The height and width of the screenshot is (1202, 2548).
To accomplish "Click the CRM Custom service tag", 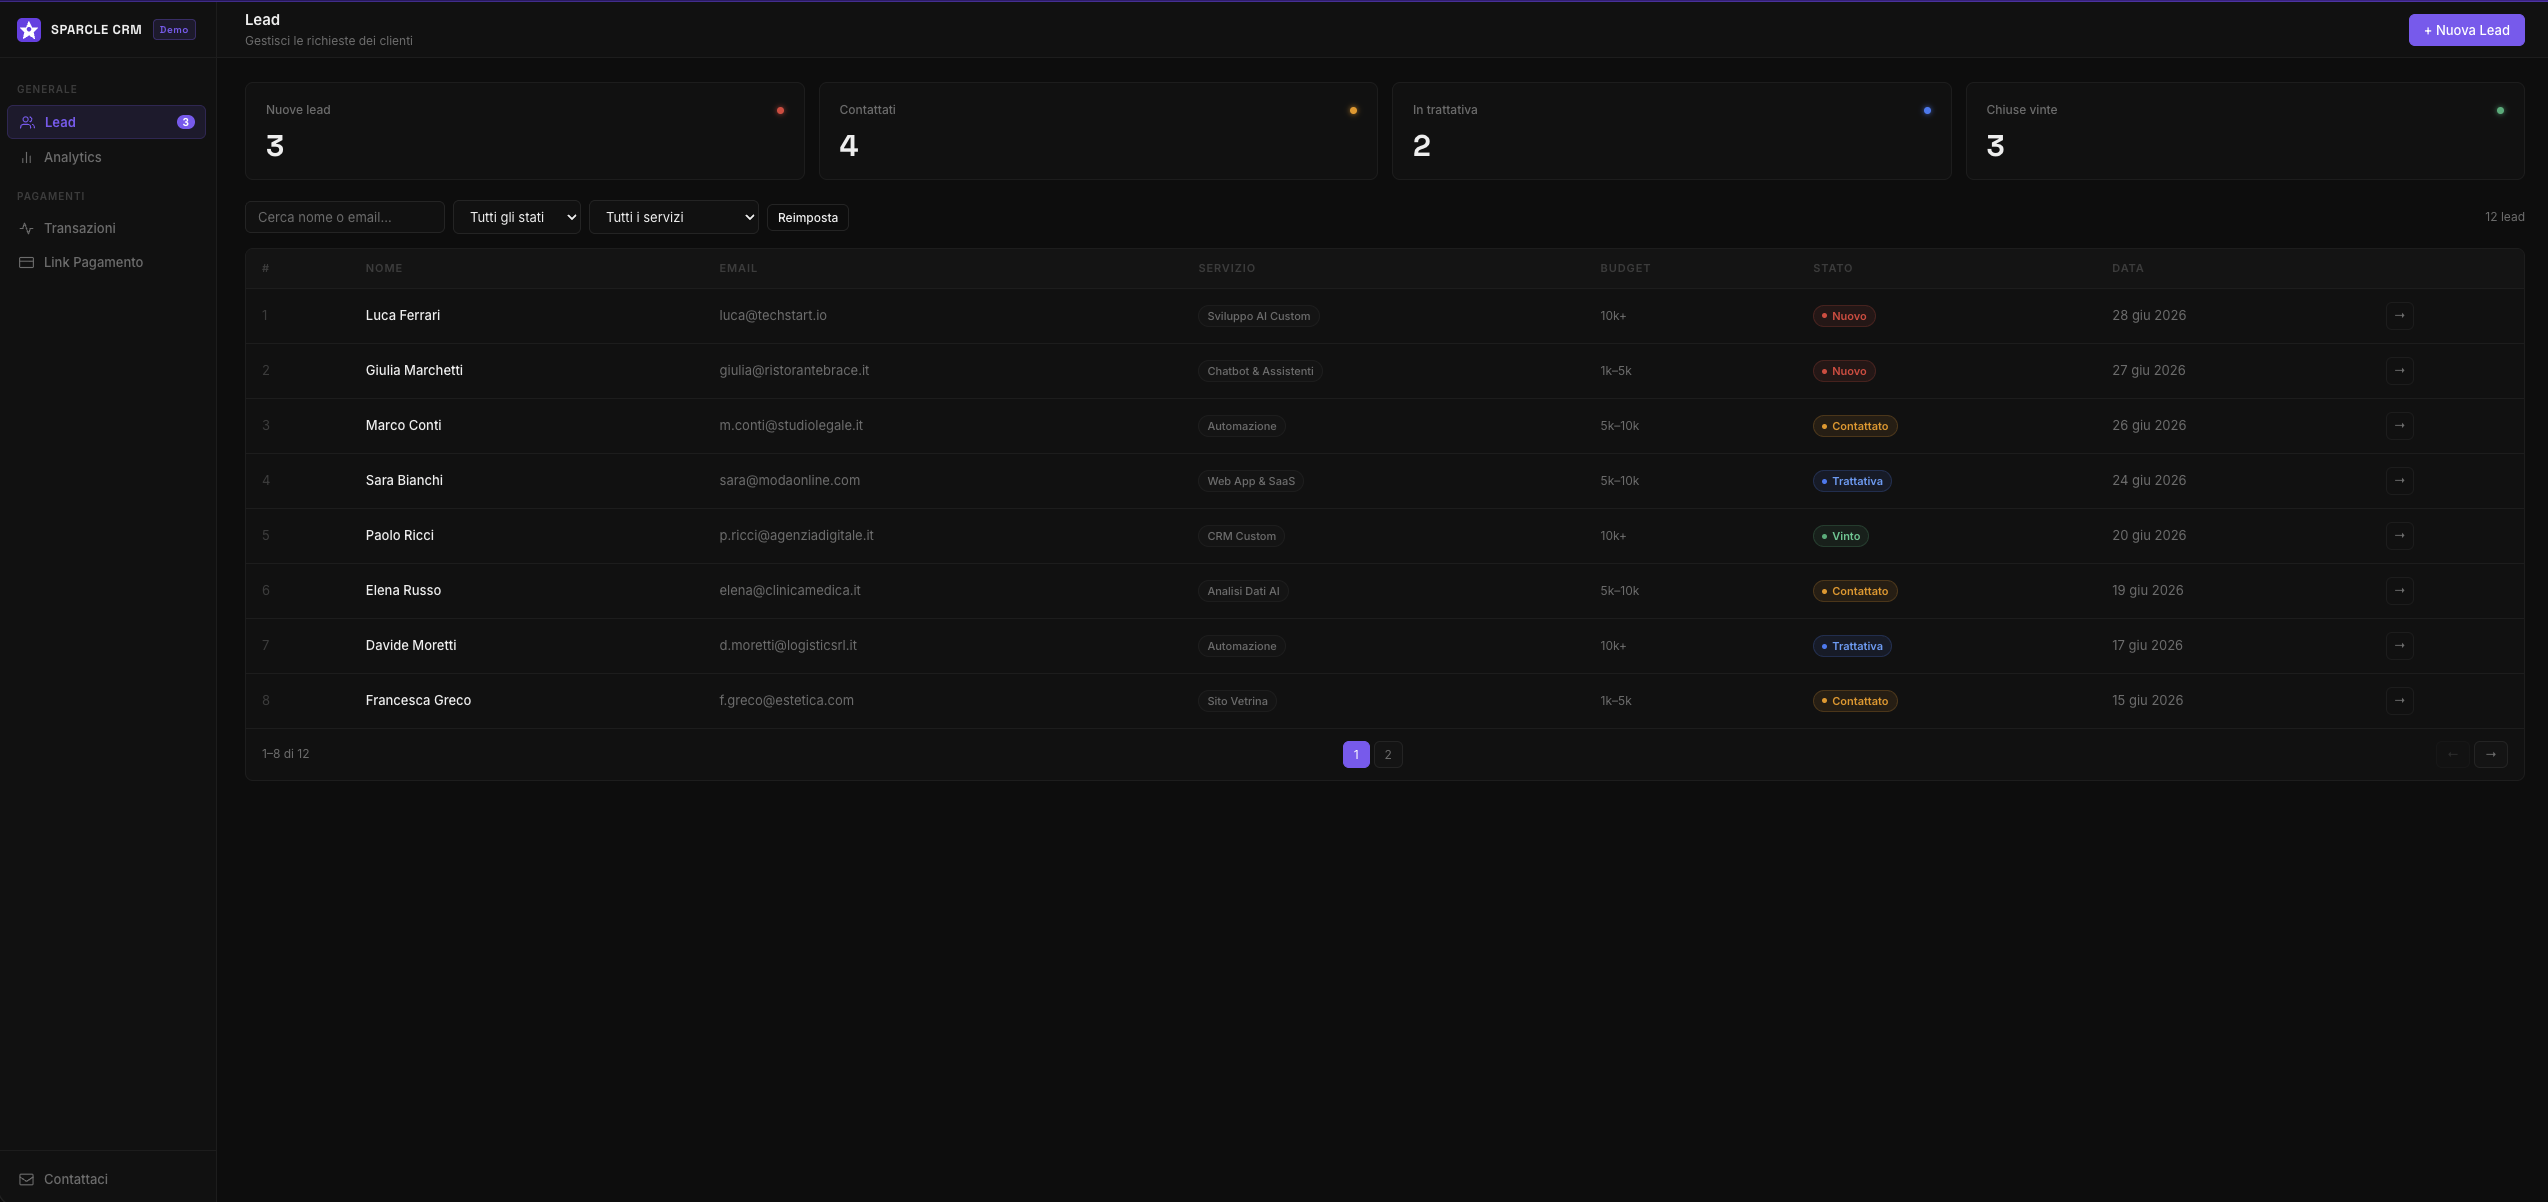I will tap(1241, 536).
